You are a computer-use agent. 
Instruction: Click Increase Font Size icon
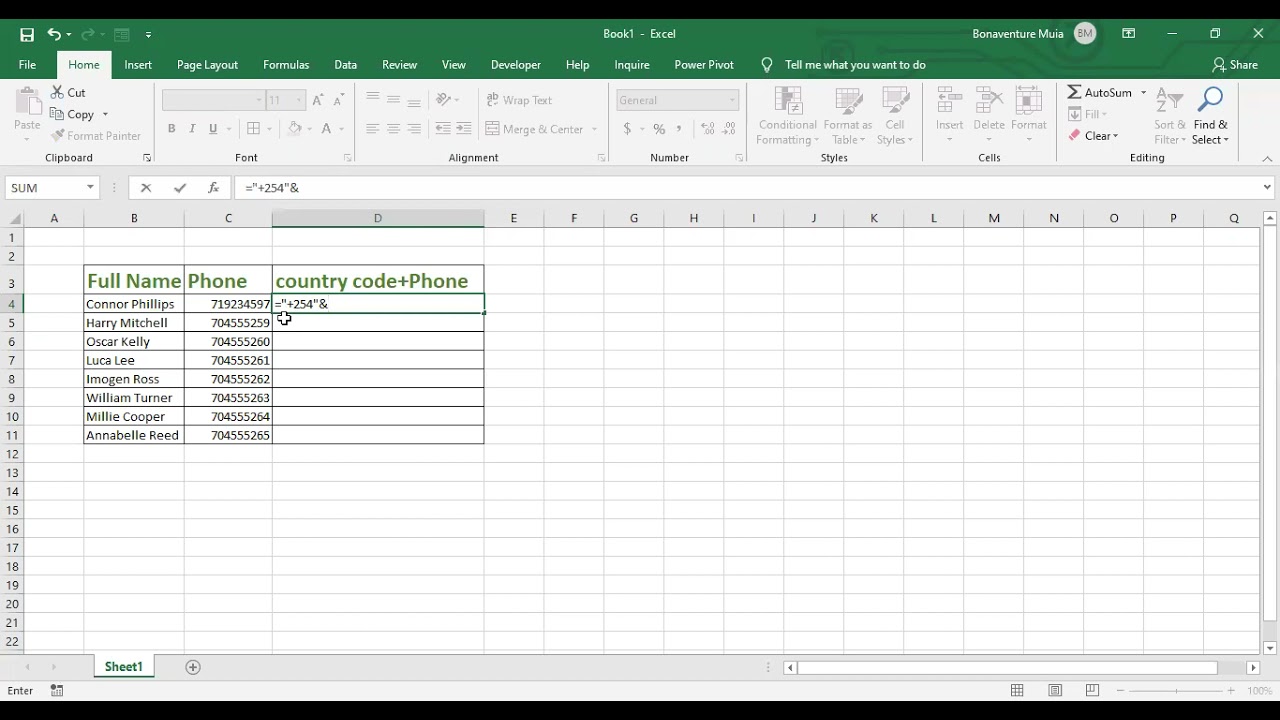point(318,100)
